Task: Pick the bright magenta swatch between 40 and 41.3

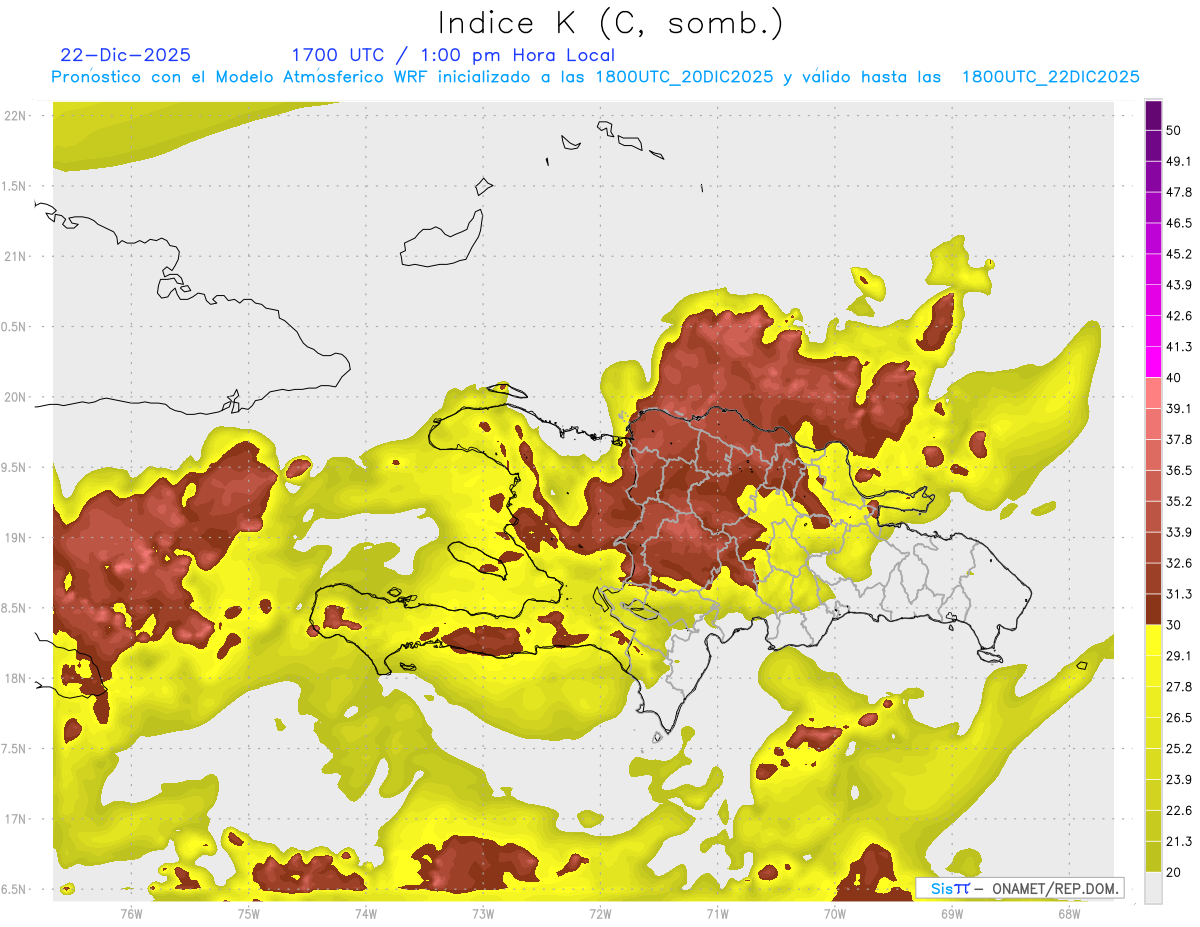Action: [x=1154, y=362]
